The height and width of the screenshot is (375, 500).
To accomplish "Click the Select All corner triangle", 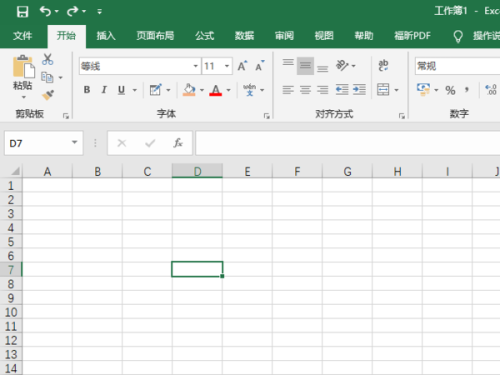I will point(15,171).
